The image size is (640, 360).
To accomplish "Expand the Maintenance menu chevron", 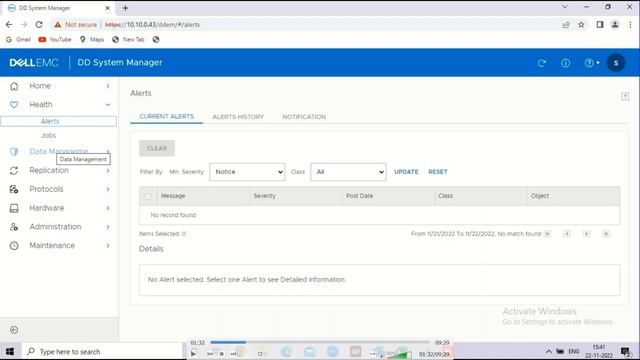I will coord(108,246).
